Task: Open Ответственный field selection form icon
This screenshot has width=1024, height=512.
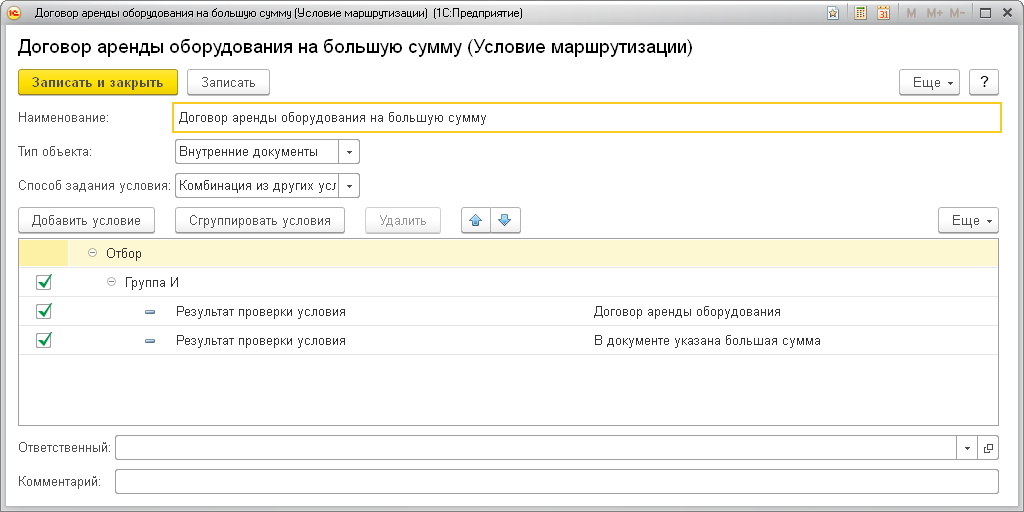Action: tap(988, 448)
